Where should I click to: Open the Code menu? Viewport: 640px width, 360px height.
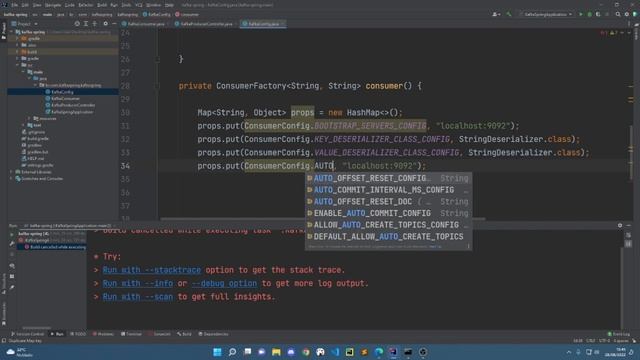[69, 5]
